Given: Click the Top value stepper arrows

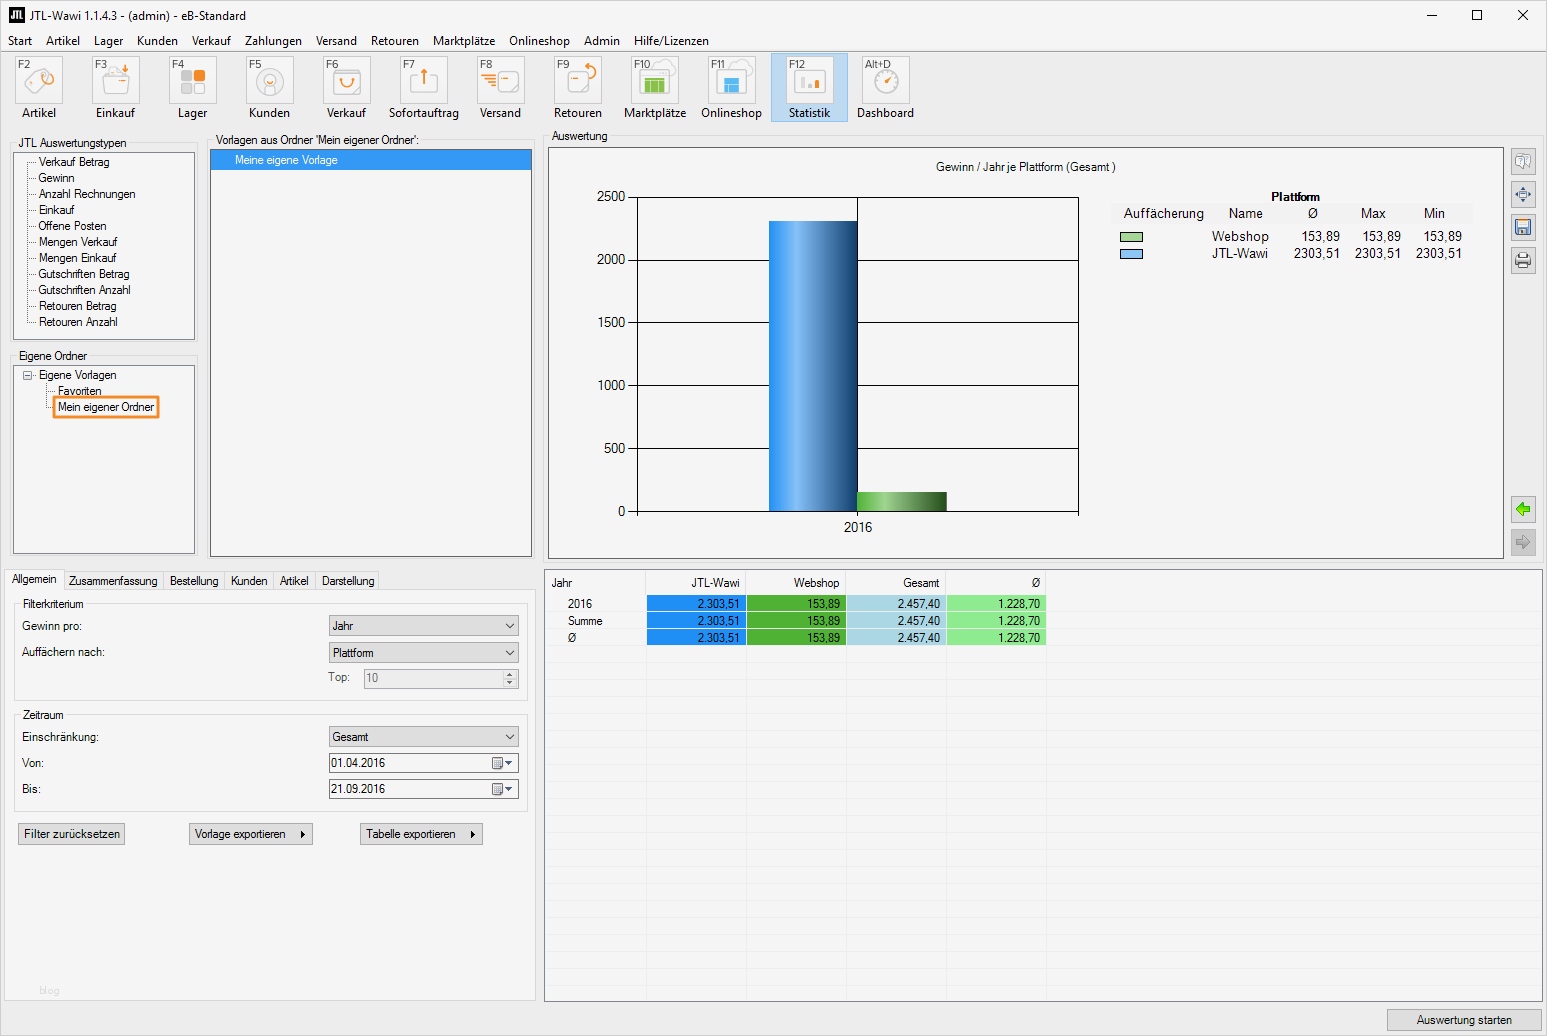Looking at the screenshot, I should 510,678.
